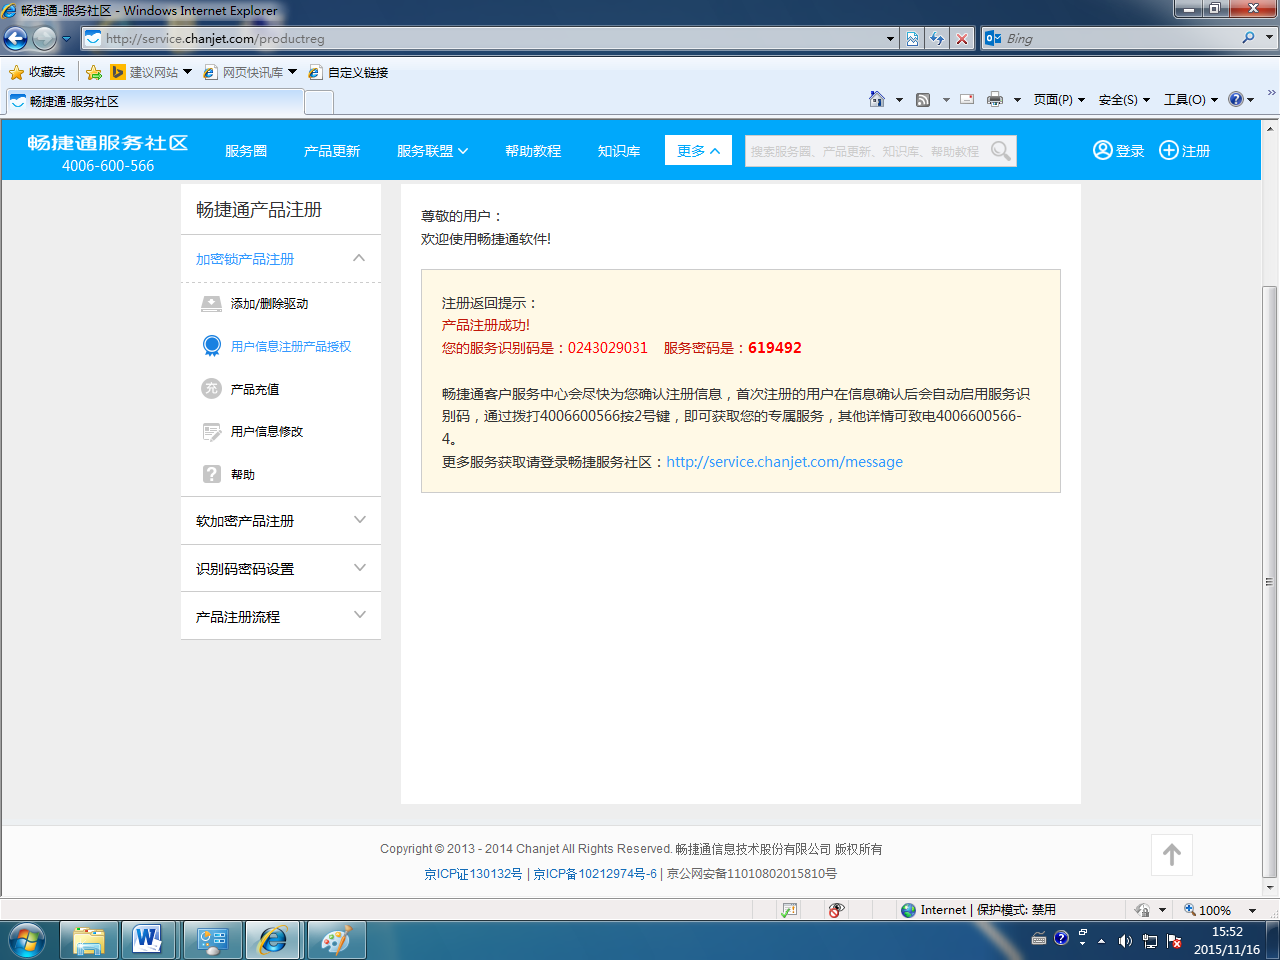Expand the 软加密产品注册 section
Screen dimensions: 1280x960
click(360, 520)
